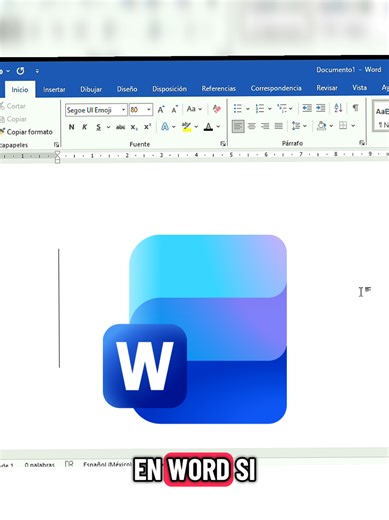389x520 pixels.
Task: Switch to the Inicio tab
Action: [20, 90]
